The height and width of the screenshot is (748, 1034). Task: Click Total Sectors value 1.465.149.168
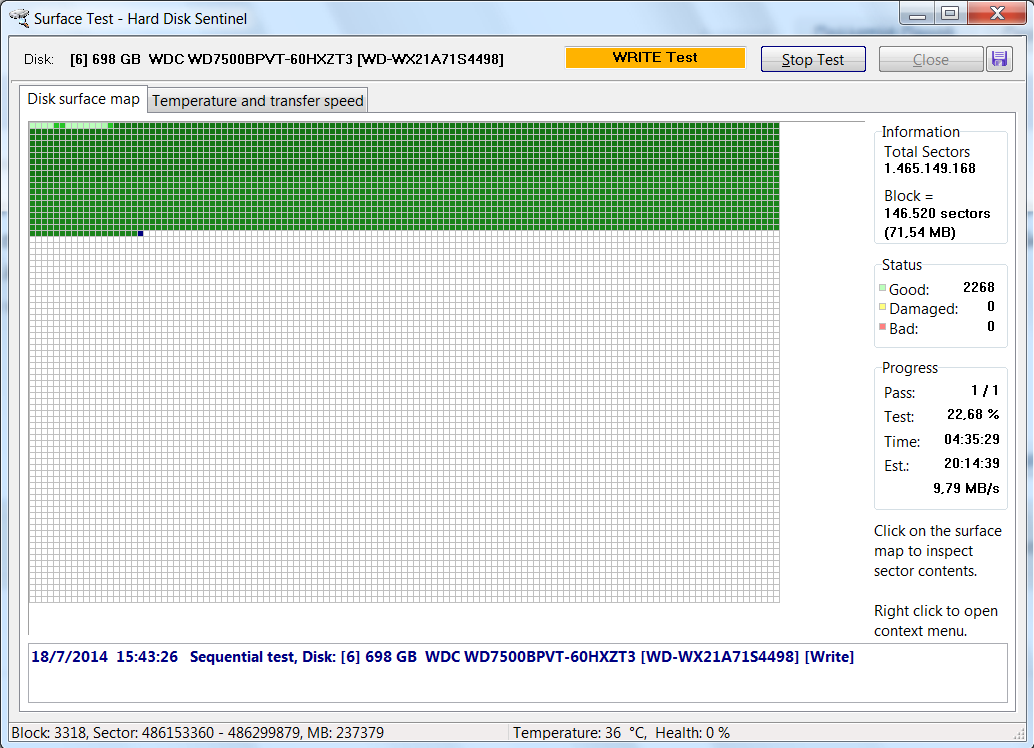pyautogui.click(x=930, y=168)
